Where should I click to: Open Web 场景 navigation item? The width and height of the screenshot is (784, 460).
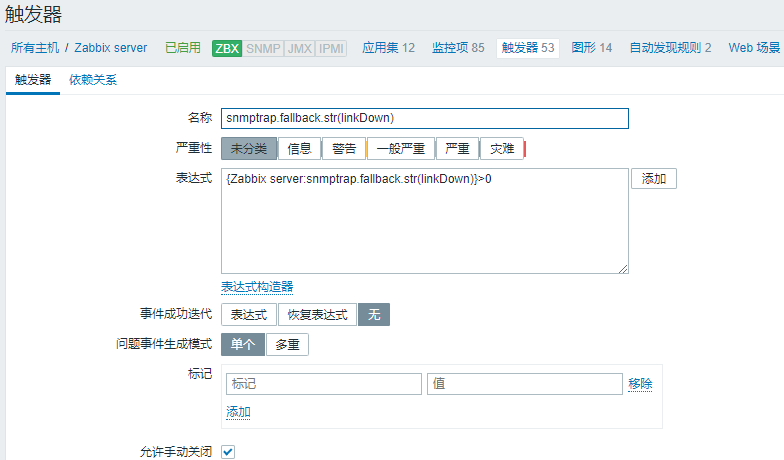click(x=754, y=48)
